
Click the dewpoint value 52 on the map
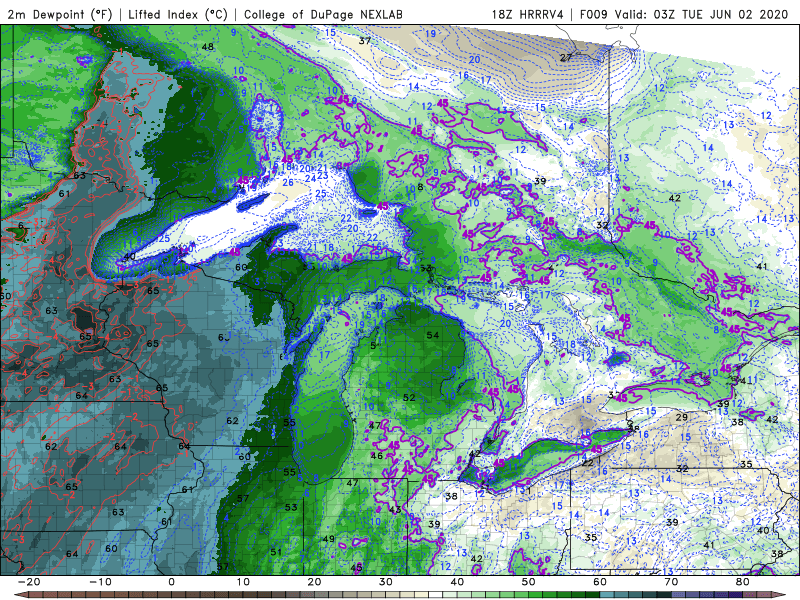(x=409, y=397)
